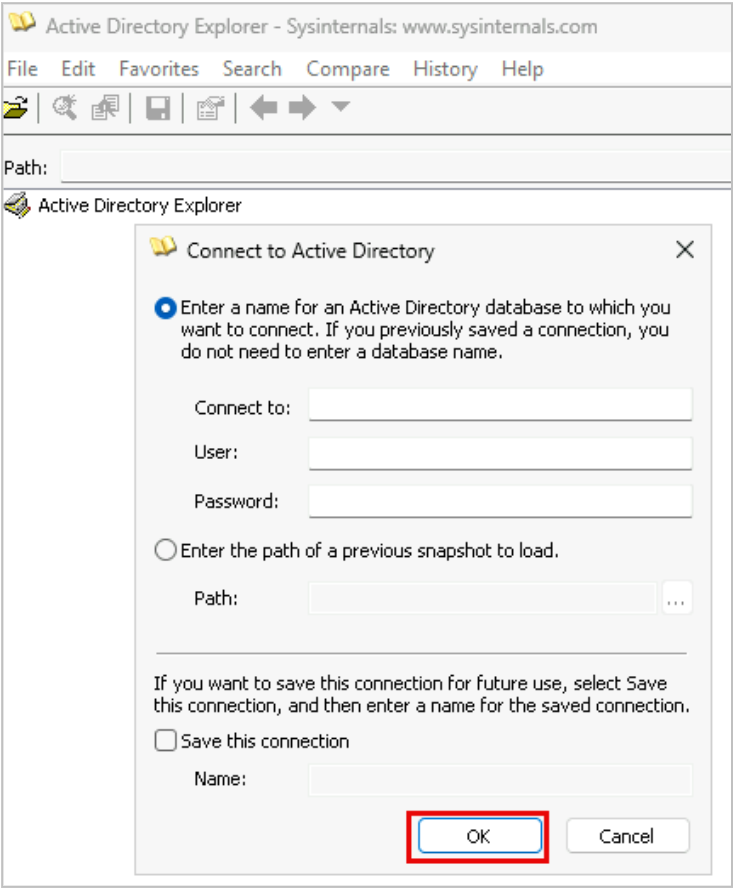The height and width of the screenshot is (888, 733).
Task: Click the Password input field
Action: pyautogui.click(x=500, y=501)
